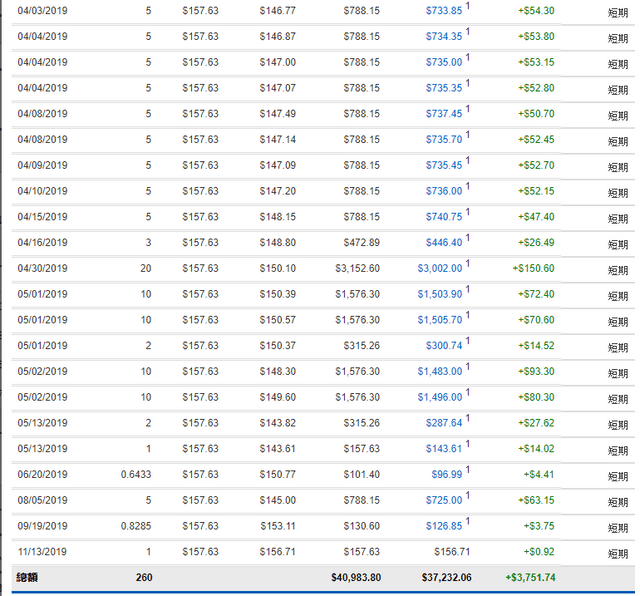Click 短期 in the 04/03/2019 row
Viewport: 640px width, 596px height.
point(618,13)
